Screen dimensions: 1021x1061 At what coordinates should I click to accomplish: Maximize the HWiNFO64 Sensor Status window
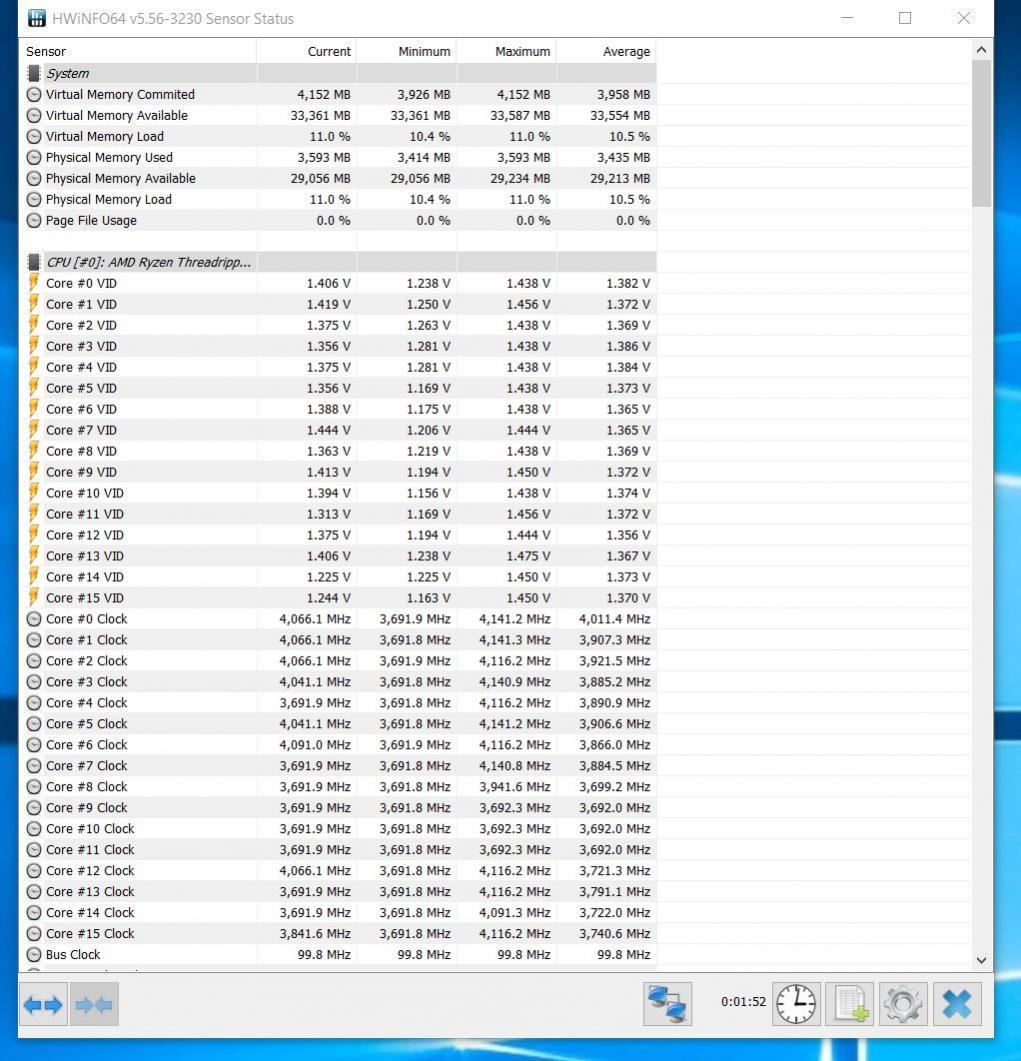(905, 18)
